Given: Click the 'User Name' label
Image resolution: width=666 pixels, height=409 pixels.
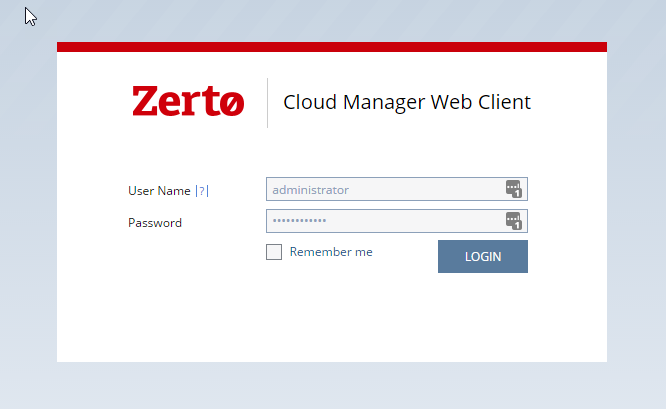Looking at the screenshot, I should [159, 191].
